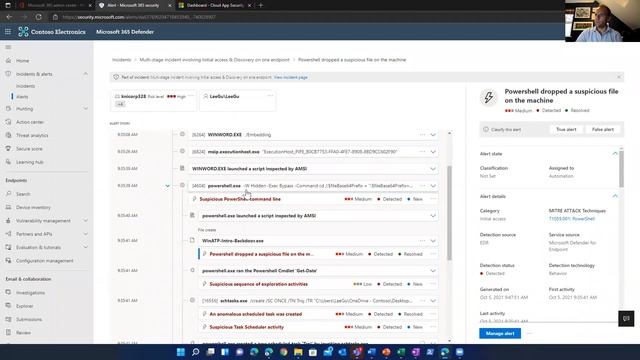The height and width of the screenshot is (360, 640).
Task: Open a new browser tab
Action: tap(261, 5)
